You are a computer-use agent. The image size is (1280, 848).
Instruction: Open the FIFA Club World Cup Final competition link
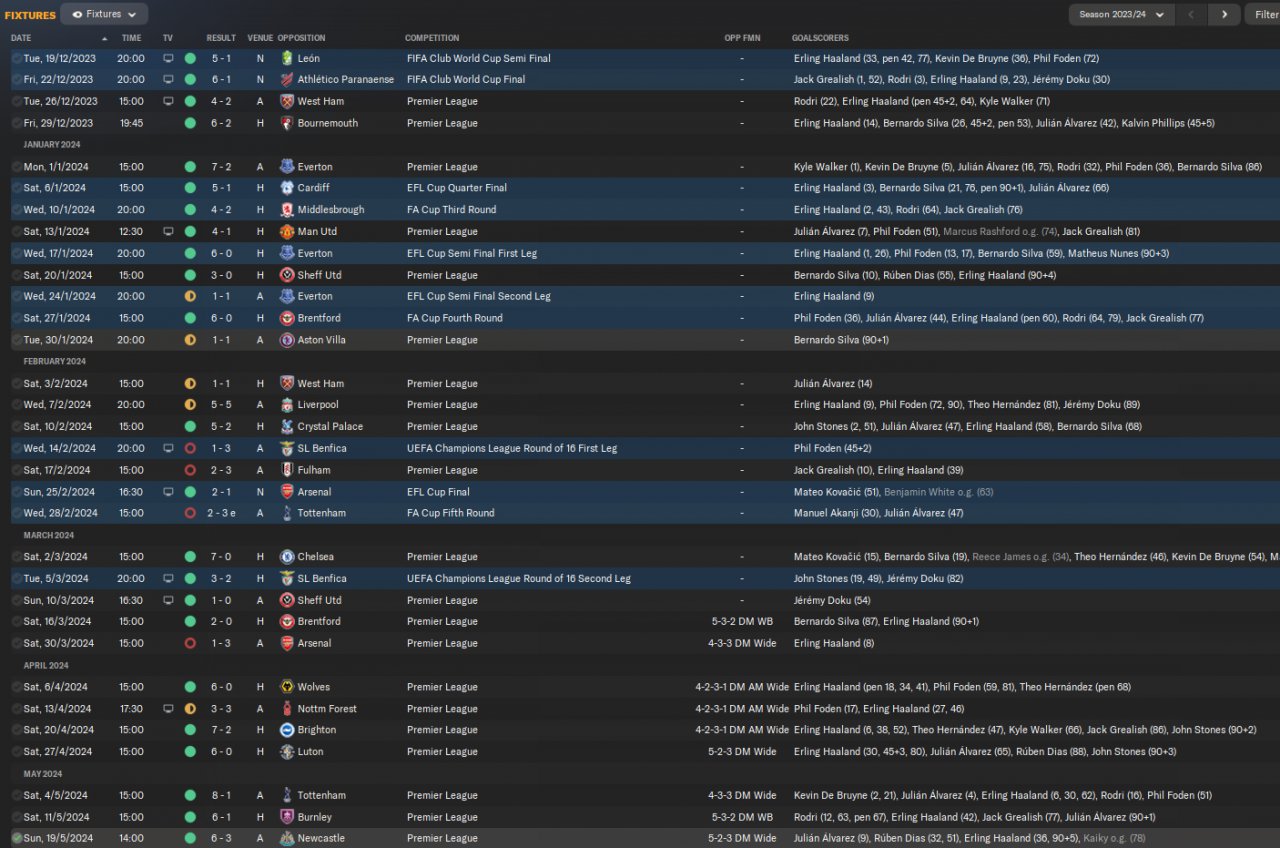[466, 79]
